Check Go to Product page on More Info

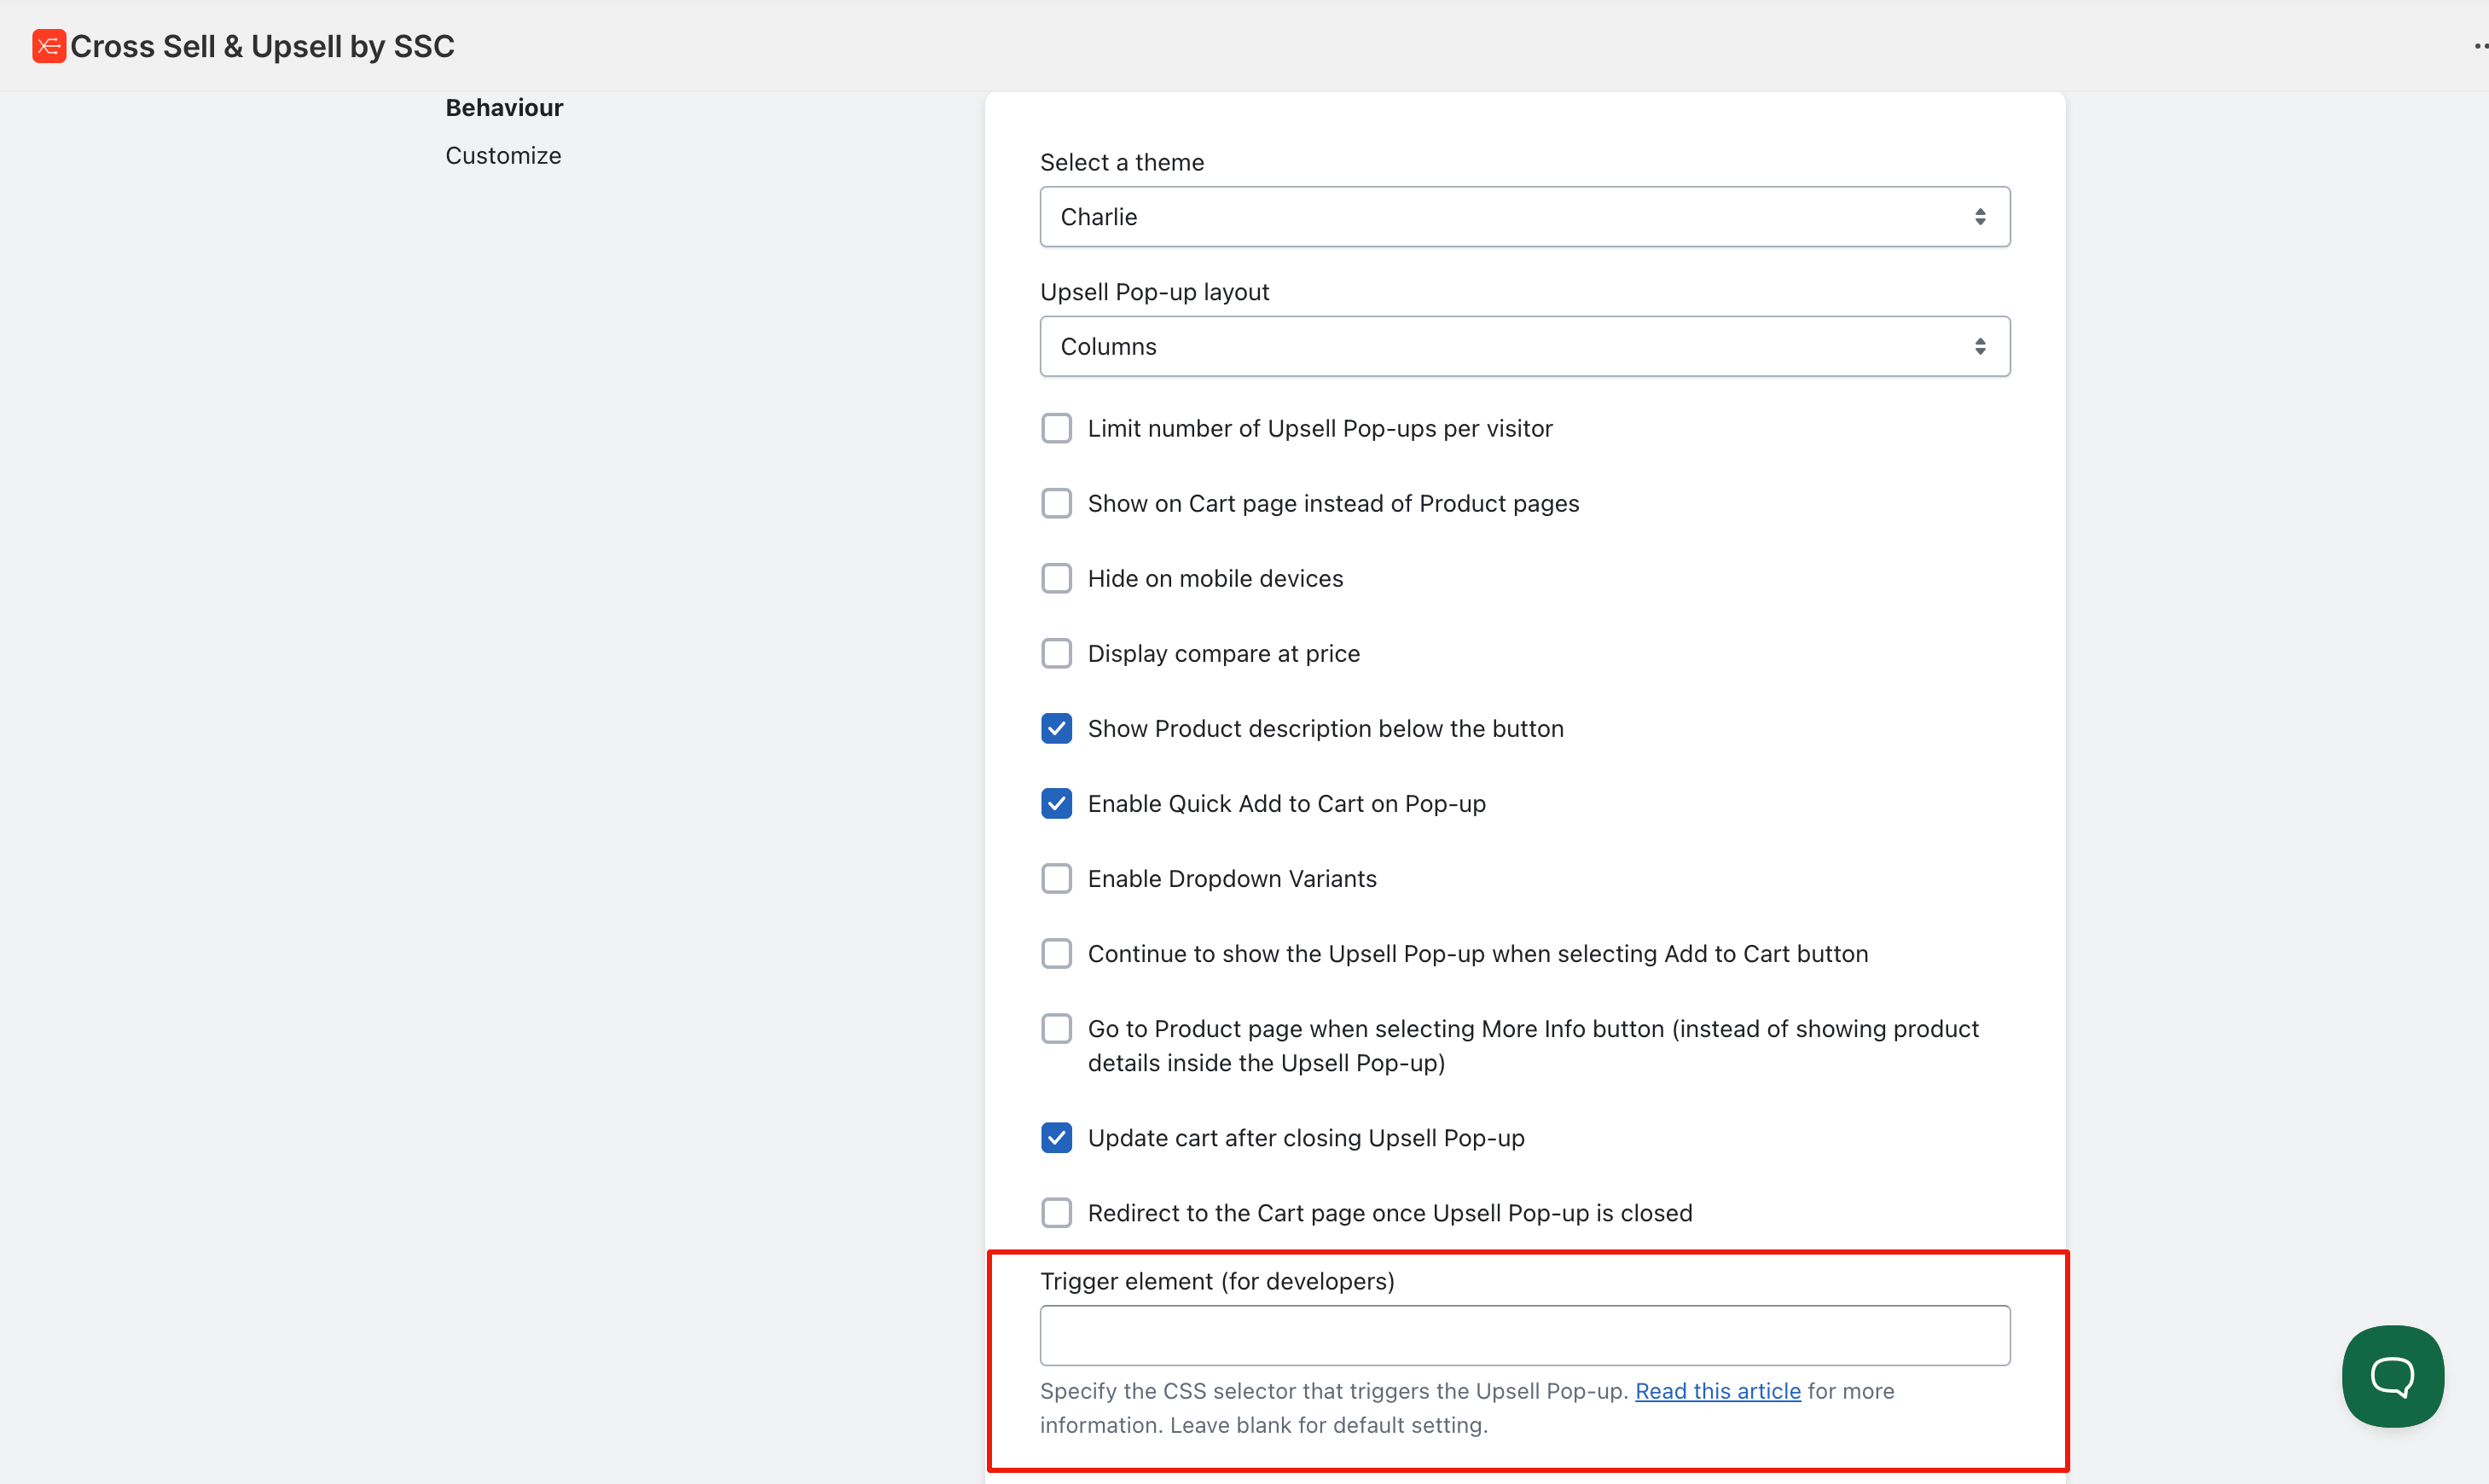coord(1056,1029)
